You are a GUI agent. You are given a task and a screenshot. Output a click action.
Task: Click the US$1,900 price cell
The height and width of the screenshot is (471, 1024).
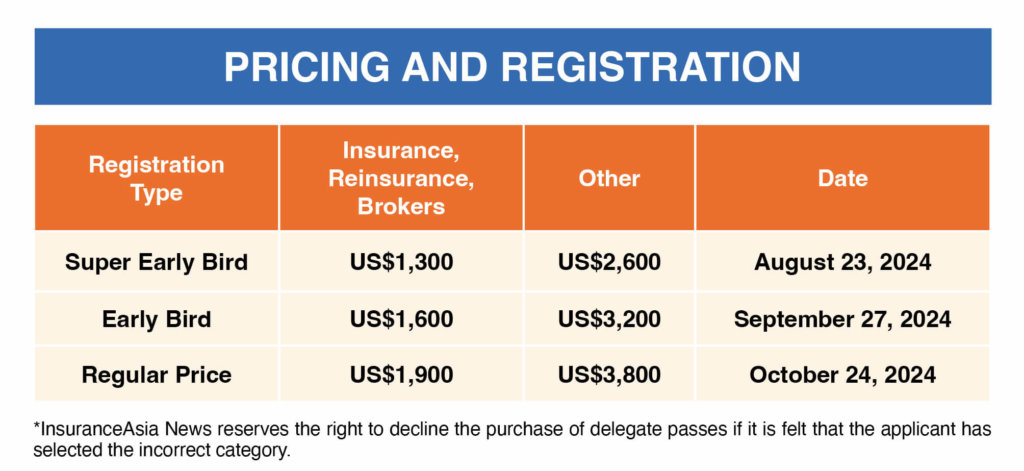[x=401, y=375]
